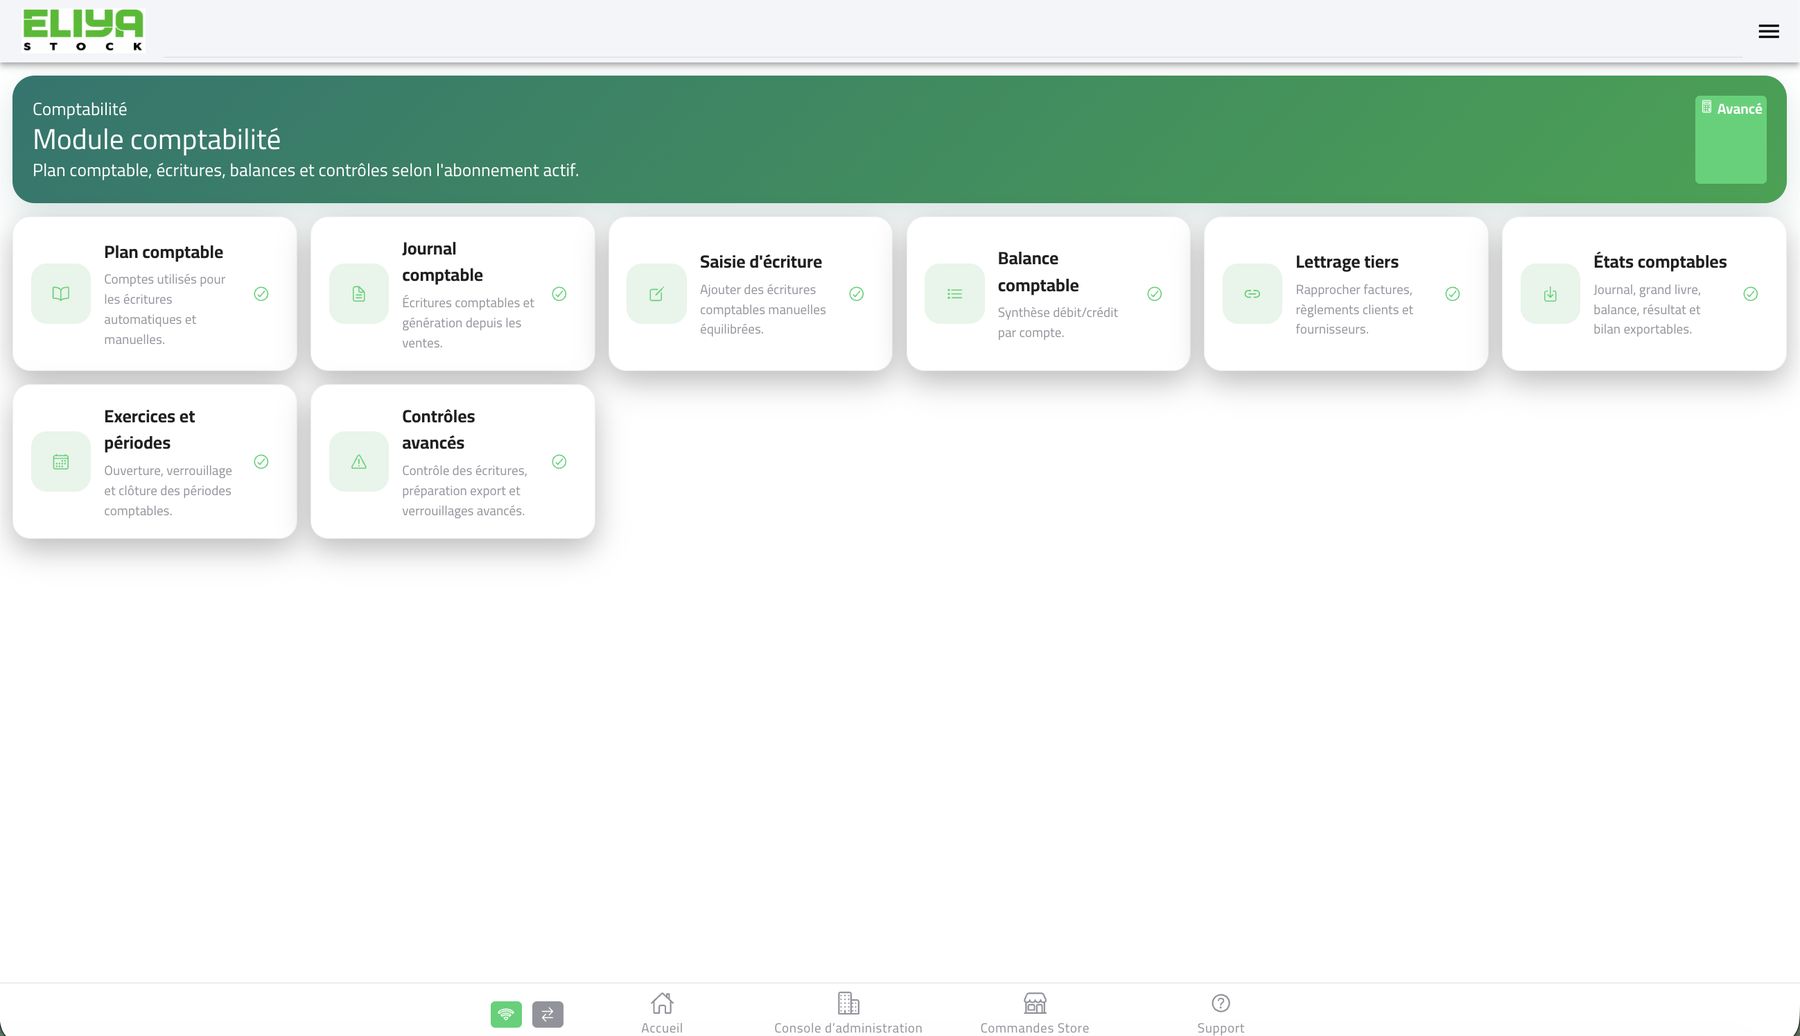1800x1036 pixels.
Task: Click the checkmark on États comptables card
Action: click(x=1750, y=294)
